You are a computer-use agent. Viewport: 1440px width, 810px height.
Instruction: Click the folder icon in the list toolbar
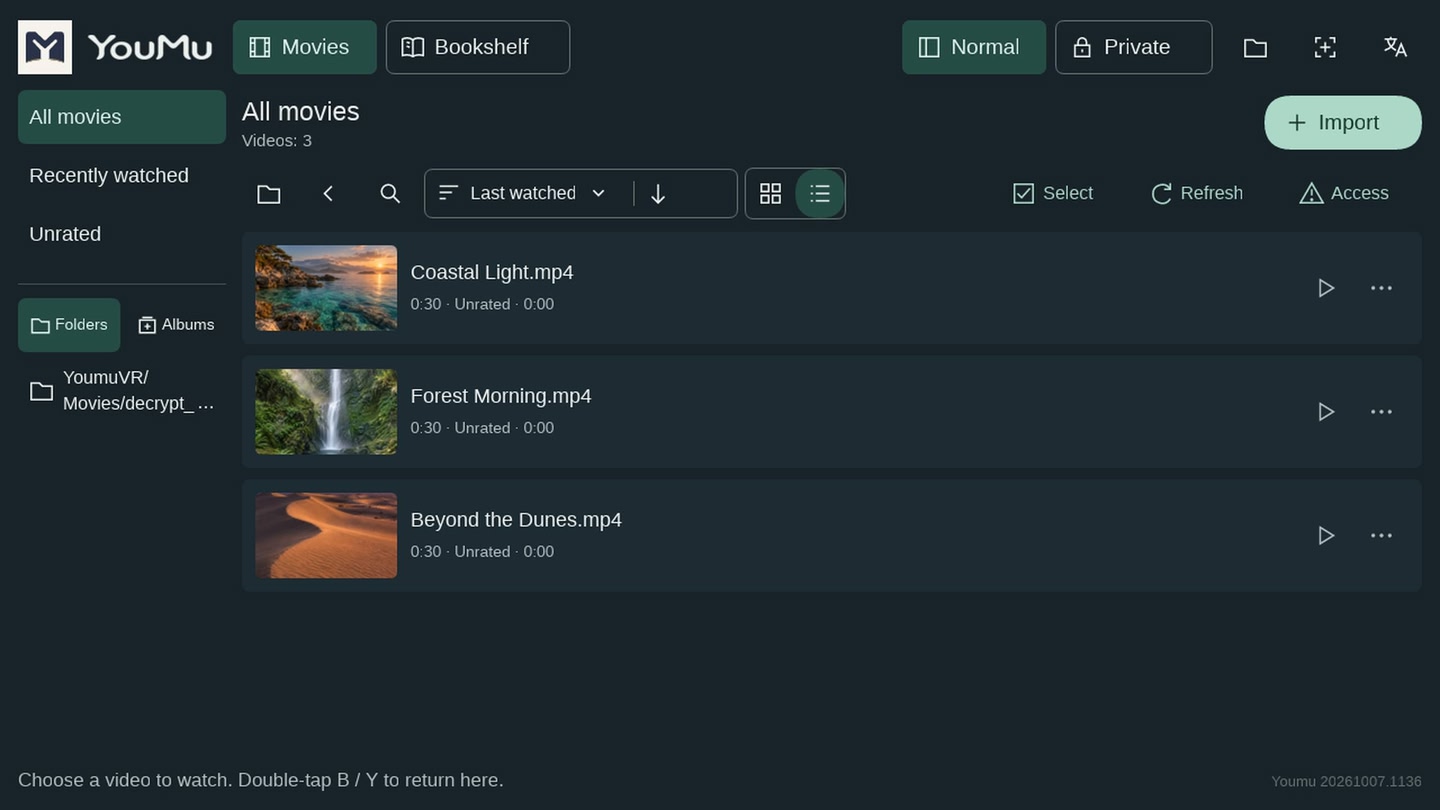(269, 193)
